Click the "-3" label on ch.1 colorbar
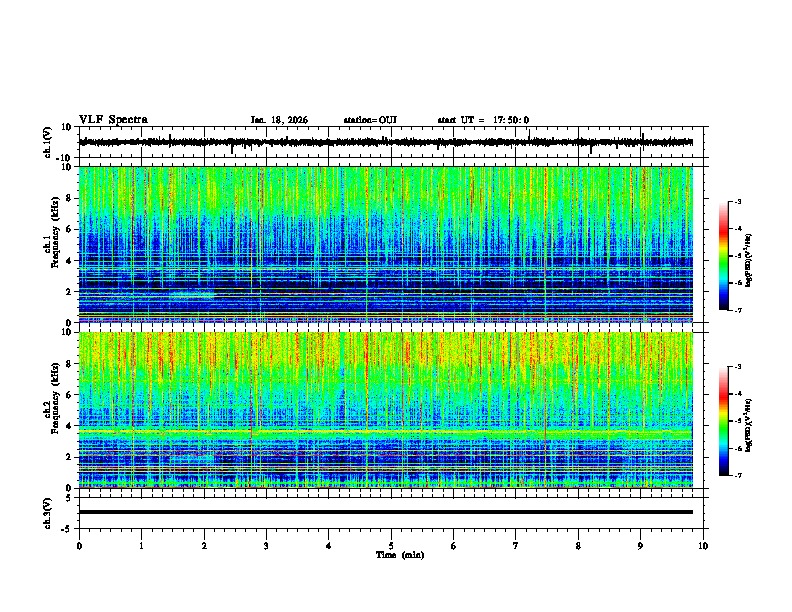Screen dimensions: 792x612 737,201
